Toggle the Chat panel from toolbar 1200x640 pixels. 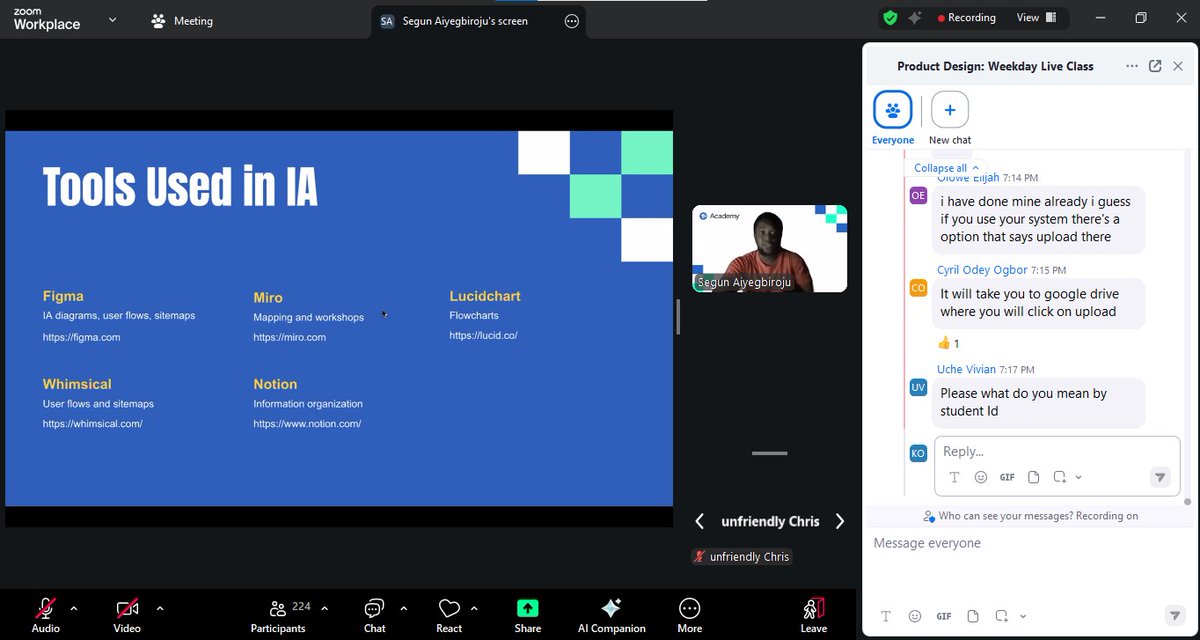[x=374, y=614]
